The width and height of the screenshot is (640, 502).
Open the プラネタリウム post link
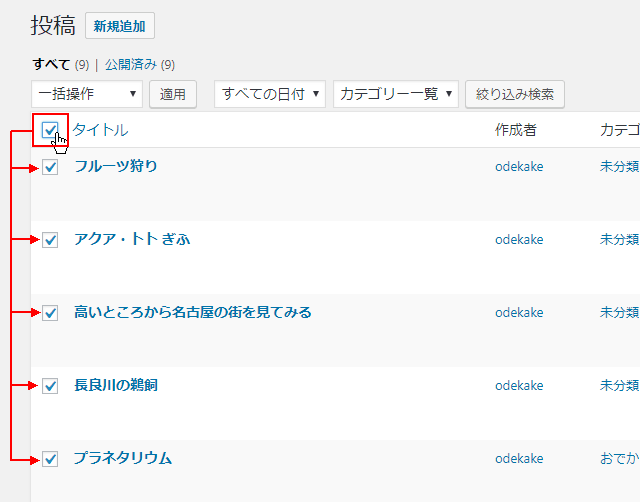click(x=123, y=458)
